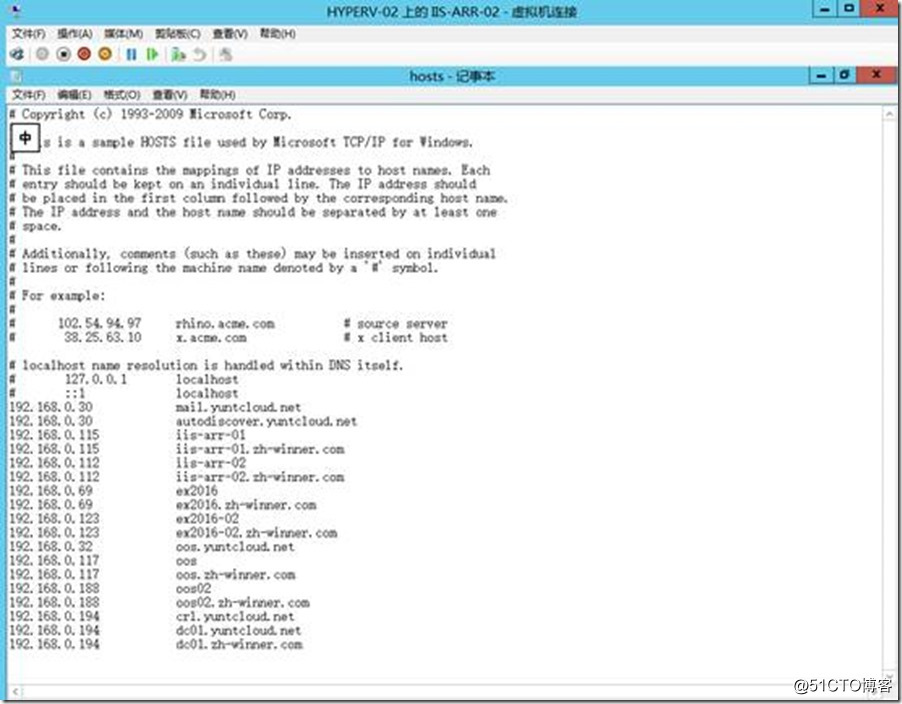
Task: Open Notepad's 帮助(H) menu
Action: click(217, 94)
